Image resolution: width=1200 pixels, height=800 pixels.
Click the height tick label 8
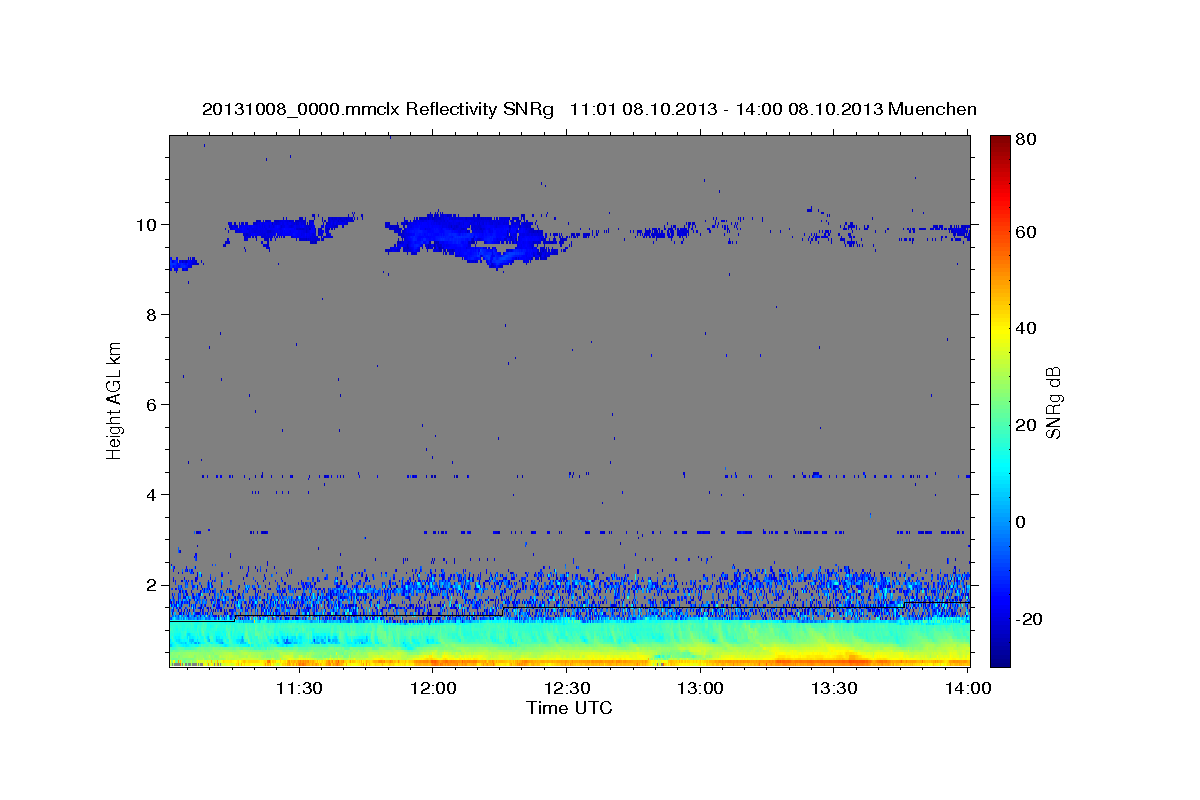pos(152,314)
